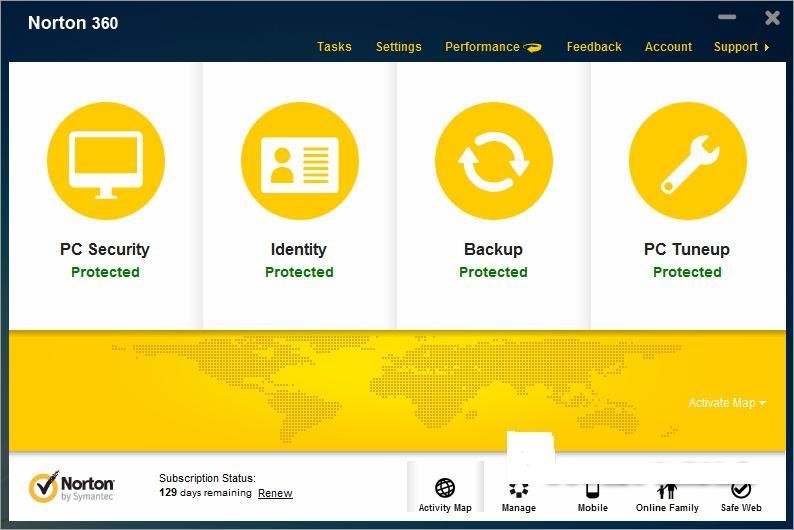Click the PC Tuneup label

click(687, 249)
